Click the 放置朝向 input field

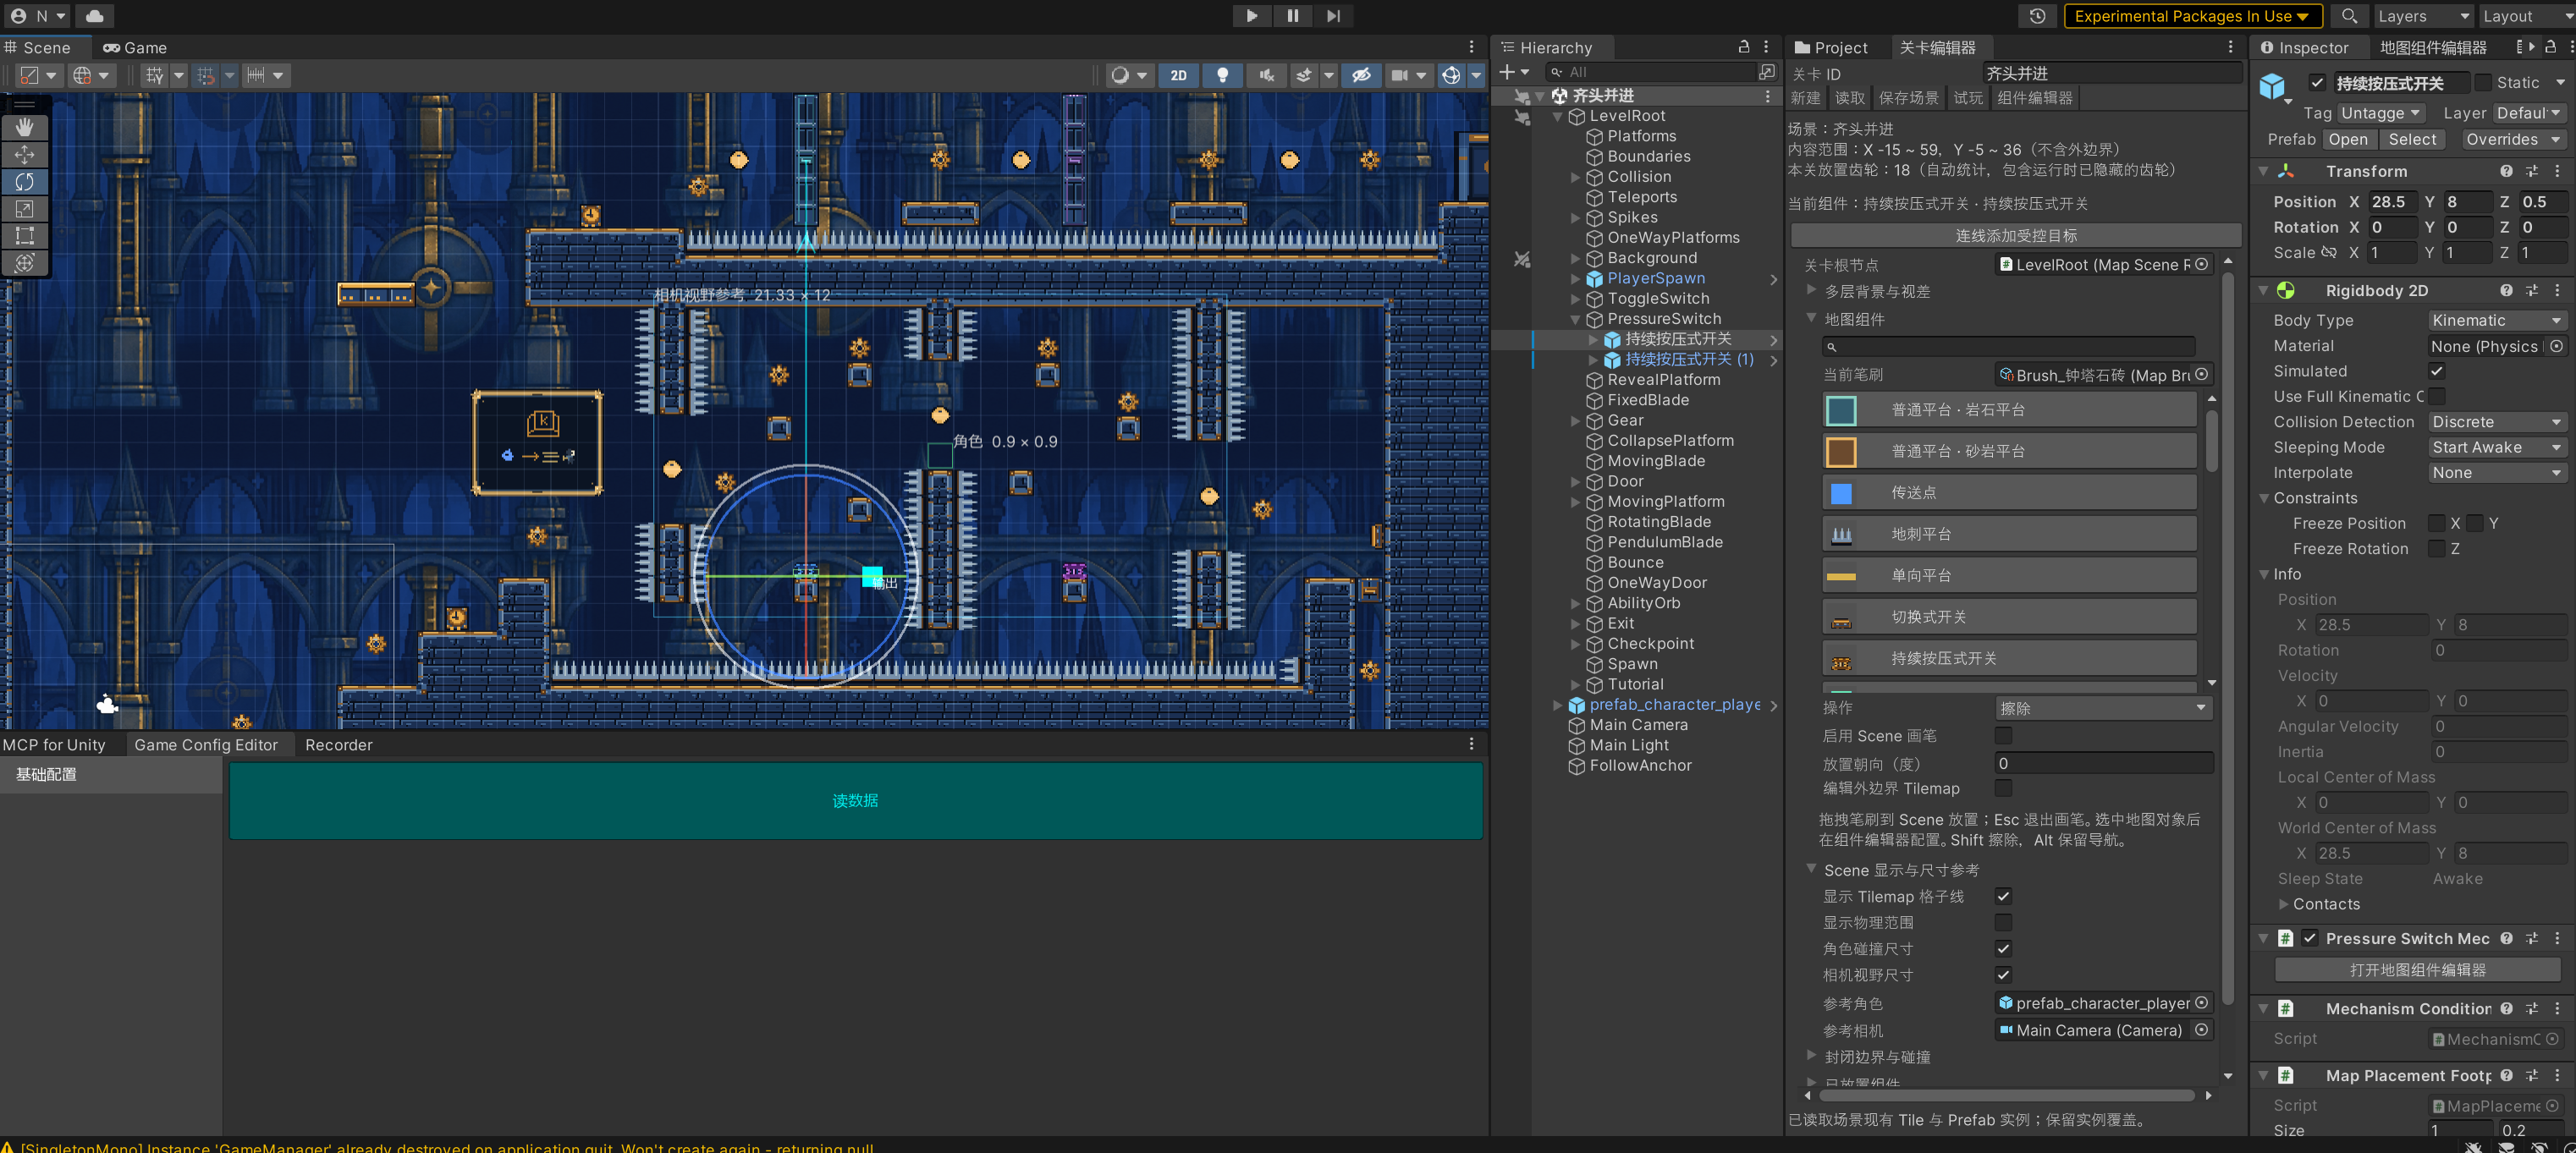(x=2103, y=763)
